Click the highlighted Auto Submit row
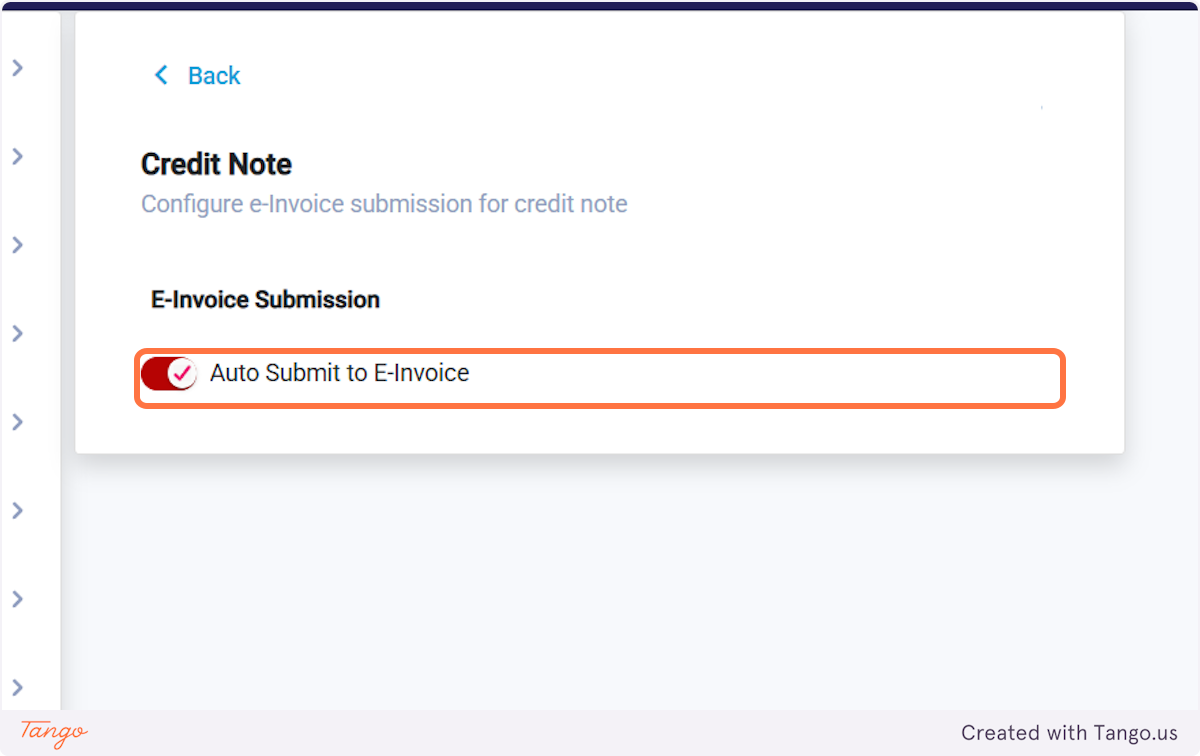 pyautogui.click(x=600, y=378)
